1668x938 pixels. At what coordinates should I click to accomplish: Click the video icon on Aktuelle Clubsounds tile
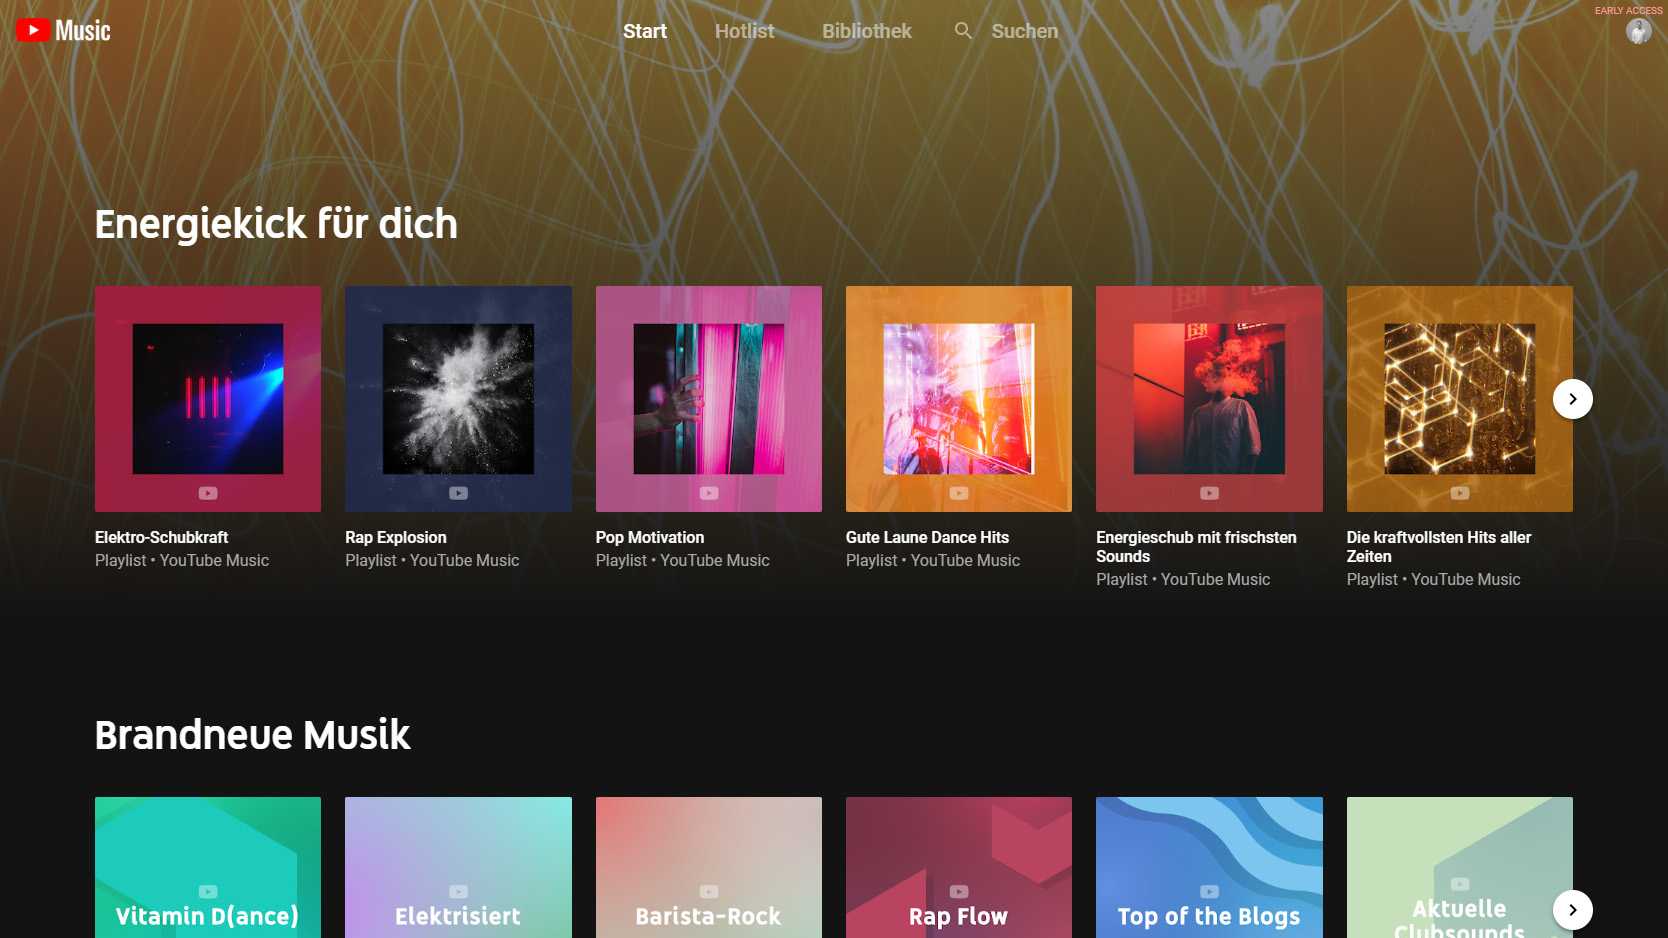coord(1460,884)
